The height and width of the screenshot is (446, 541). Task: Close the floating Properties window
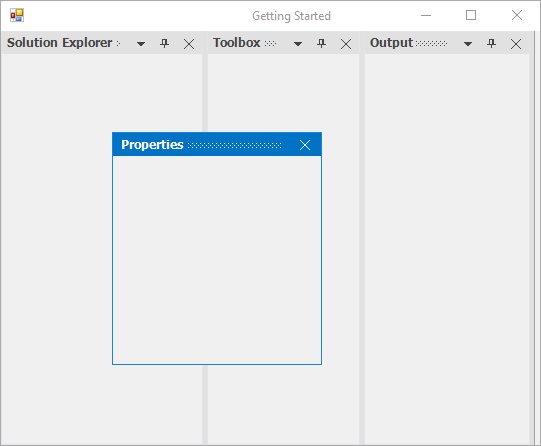[x=305, y=145]
